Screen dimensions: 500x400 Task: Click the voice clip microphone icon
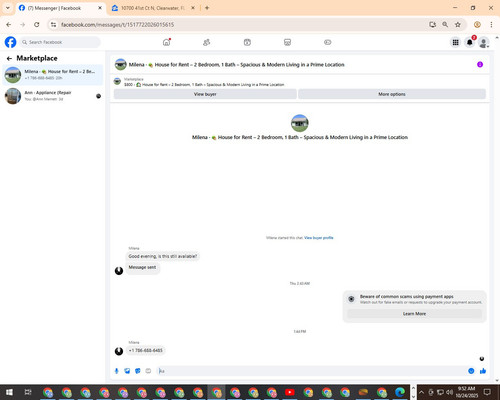tap(117, 371)
